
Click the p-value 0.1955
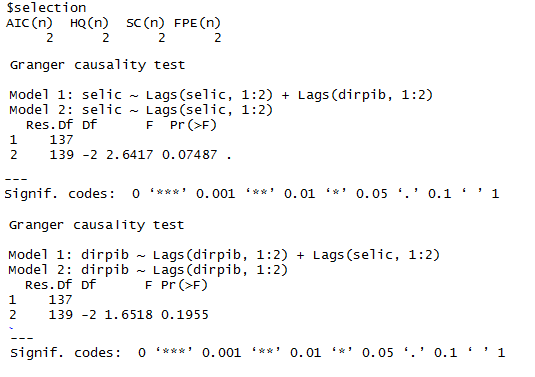[x=185, y=315]
